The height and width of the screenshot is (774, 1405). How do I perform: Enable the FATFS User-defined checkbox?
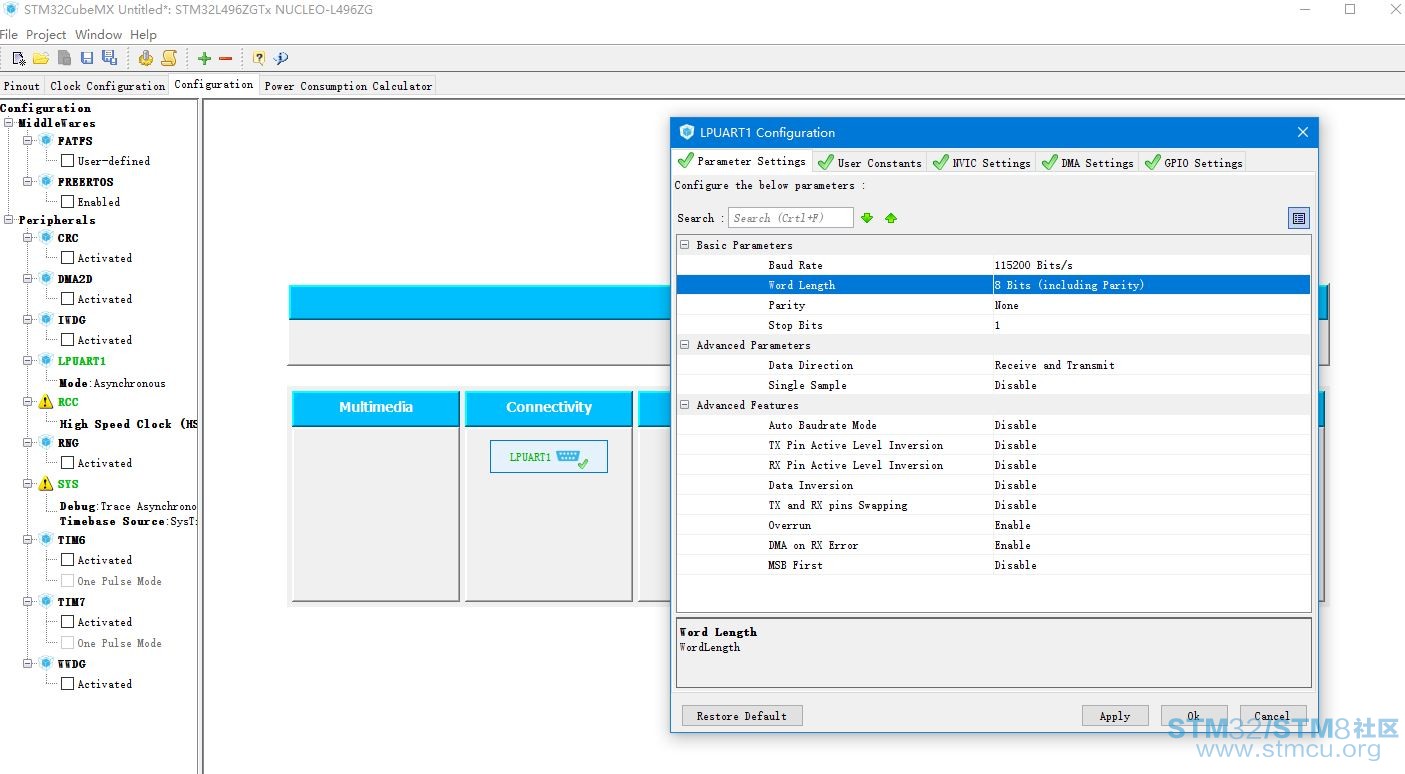coord(67,161)
